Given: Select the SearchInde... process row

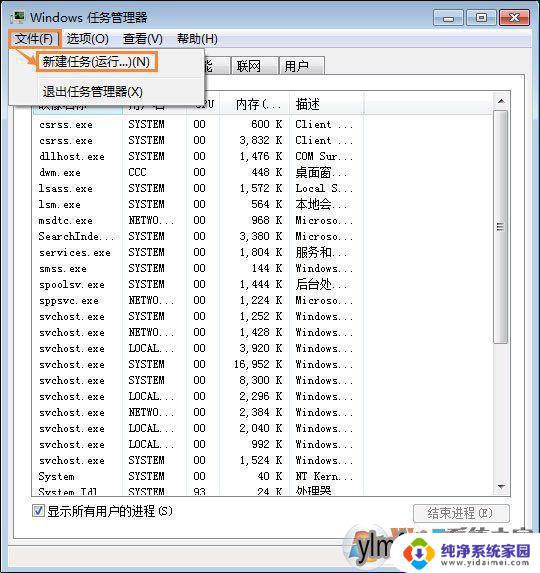Looking at the screenshot, I should tap(197, 236).
